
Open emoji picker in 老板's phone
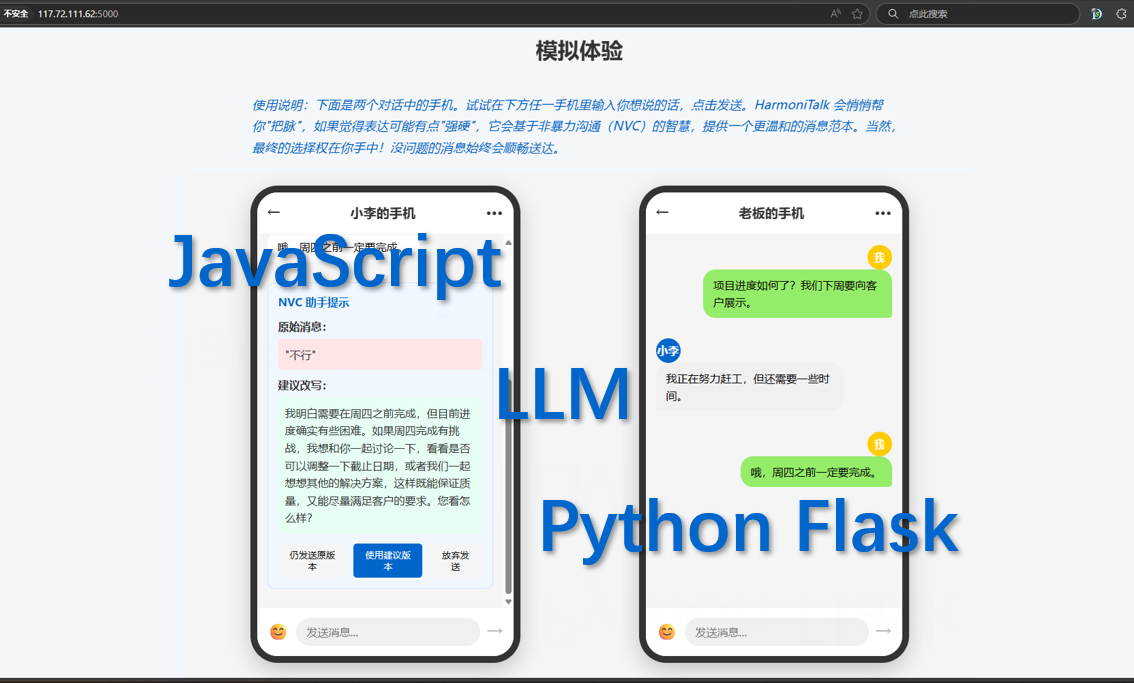tap(667, 632)
